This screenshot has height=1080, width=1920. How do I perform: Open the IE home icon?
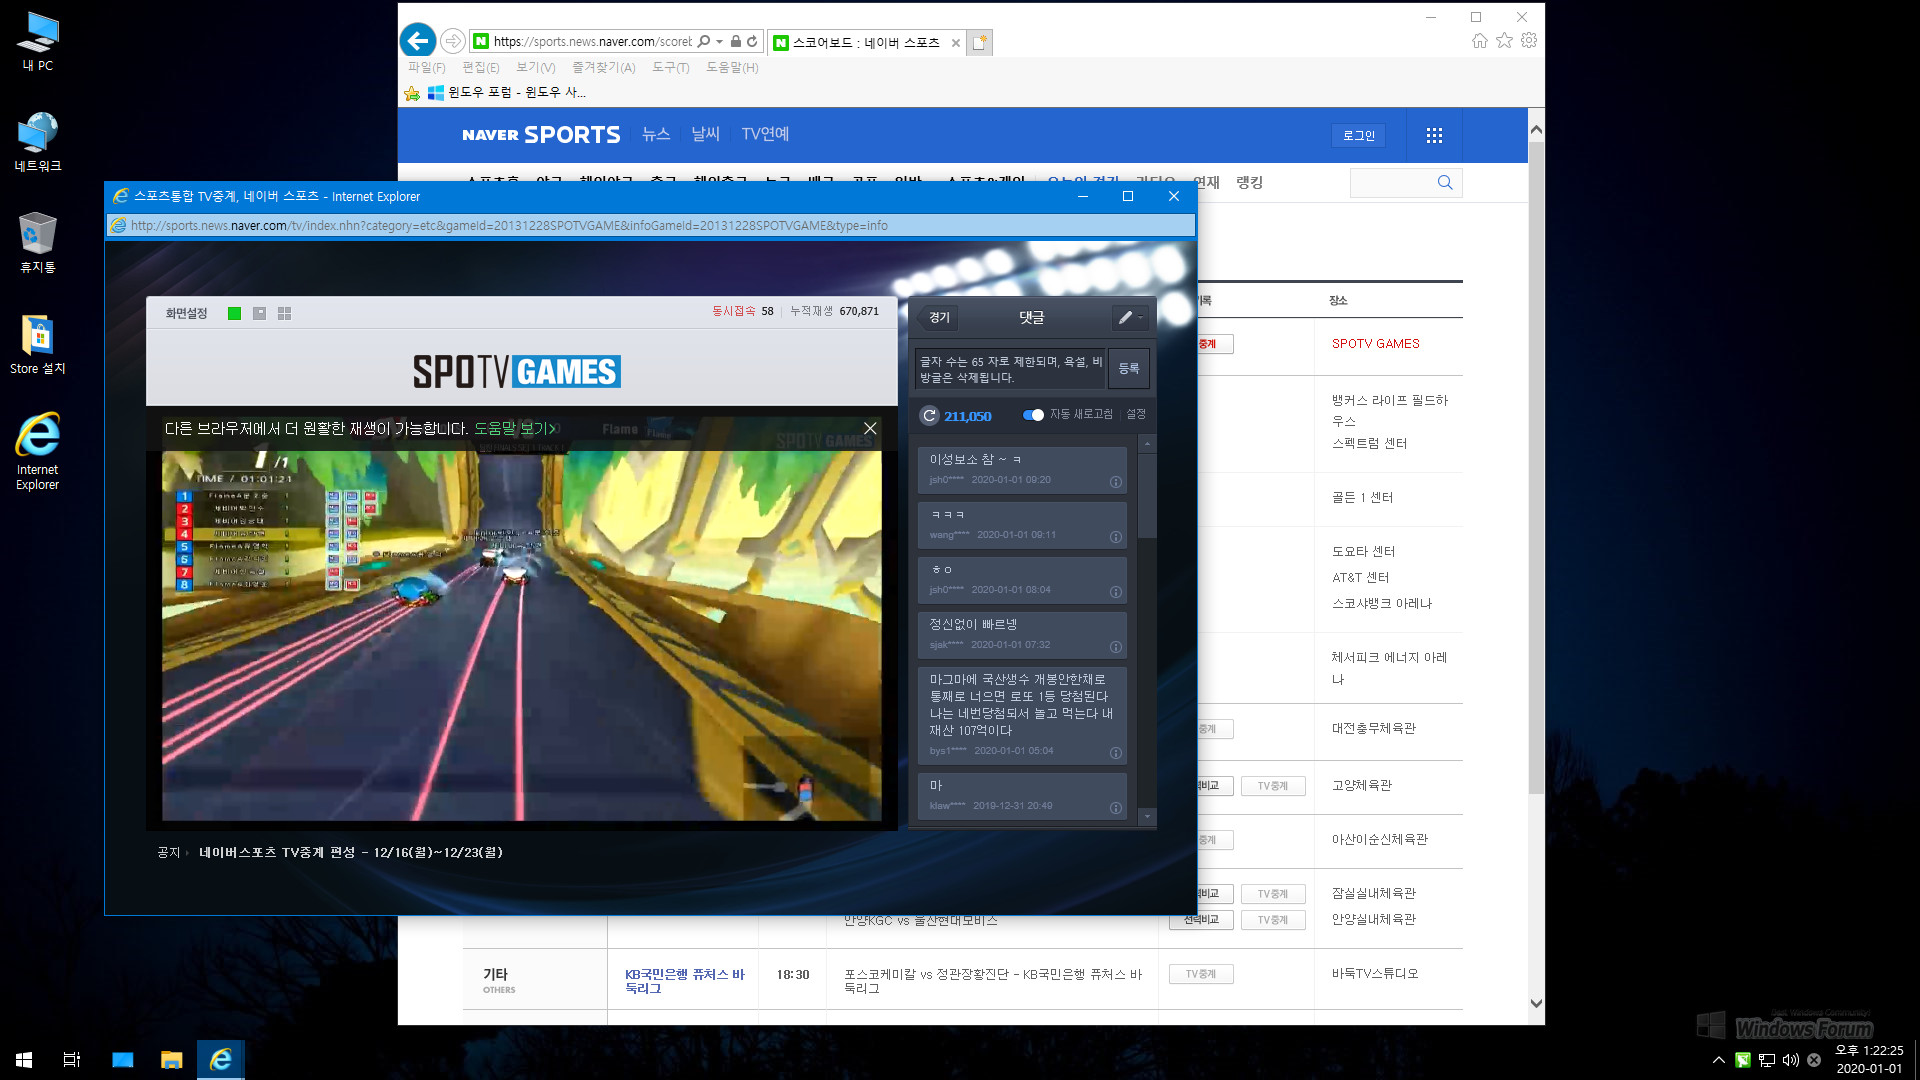tap(1480, 41)
